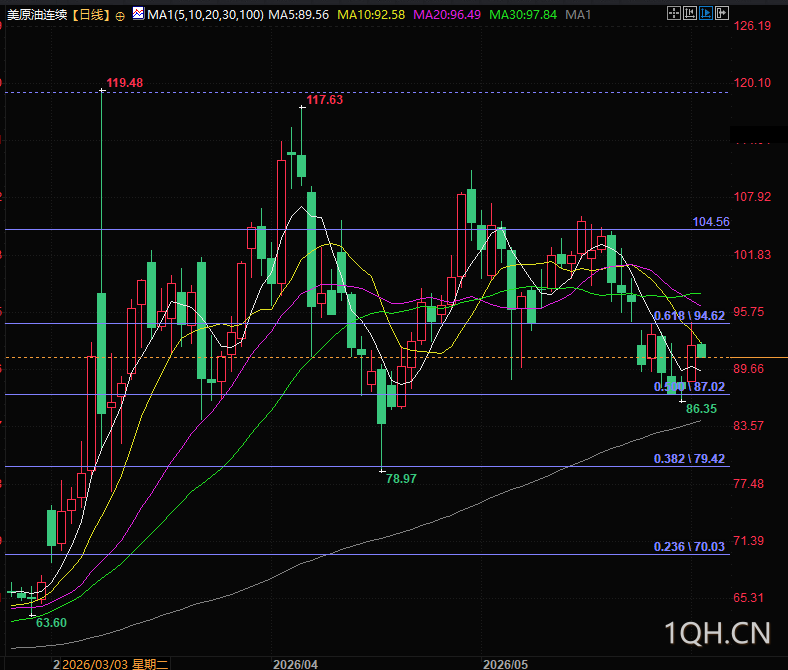Click the 0.382 \ 79.42 retracement label
This screenshot has width=788, height=670.
[689, 458]
